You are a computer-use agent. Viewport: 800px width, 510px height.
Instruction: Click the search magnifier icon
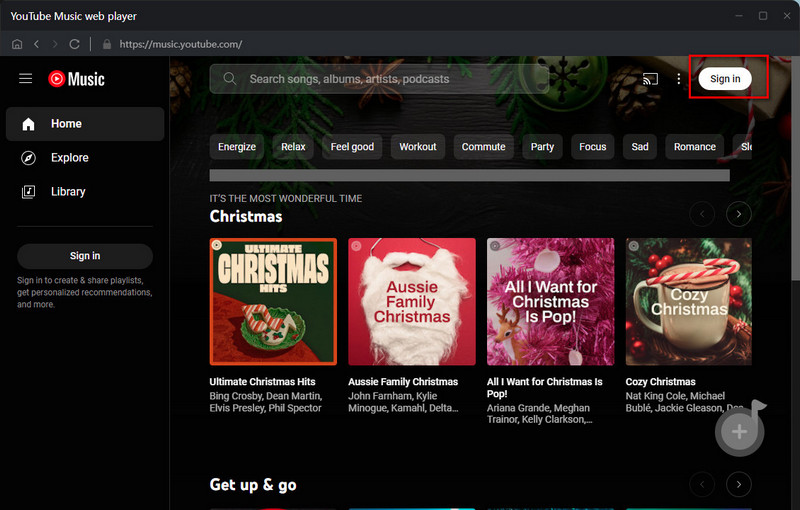(x=230, y=79)
